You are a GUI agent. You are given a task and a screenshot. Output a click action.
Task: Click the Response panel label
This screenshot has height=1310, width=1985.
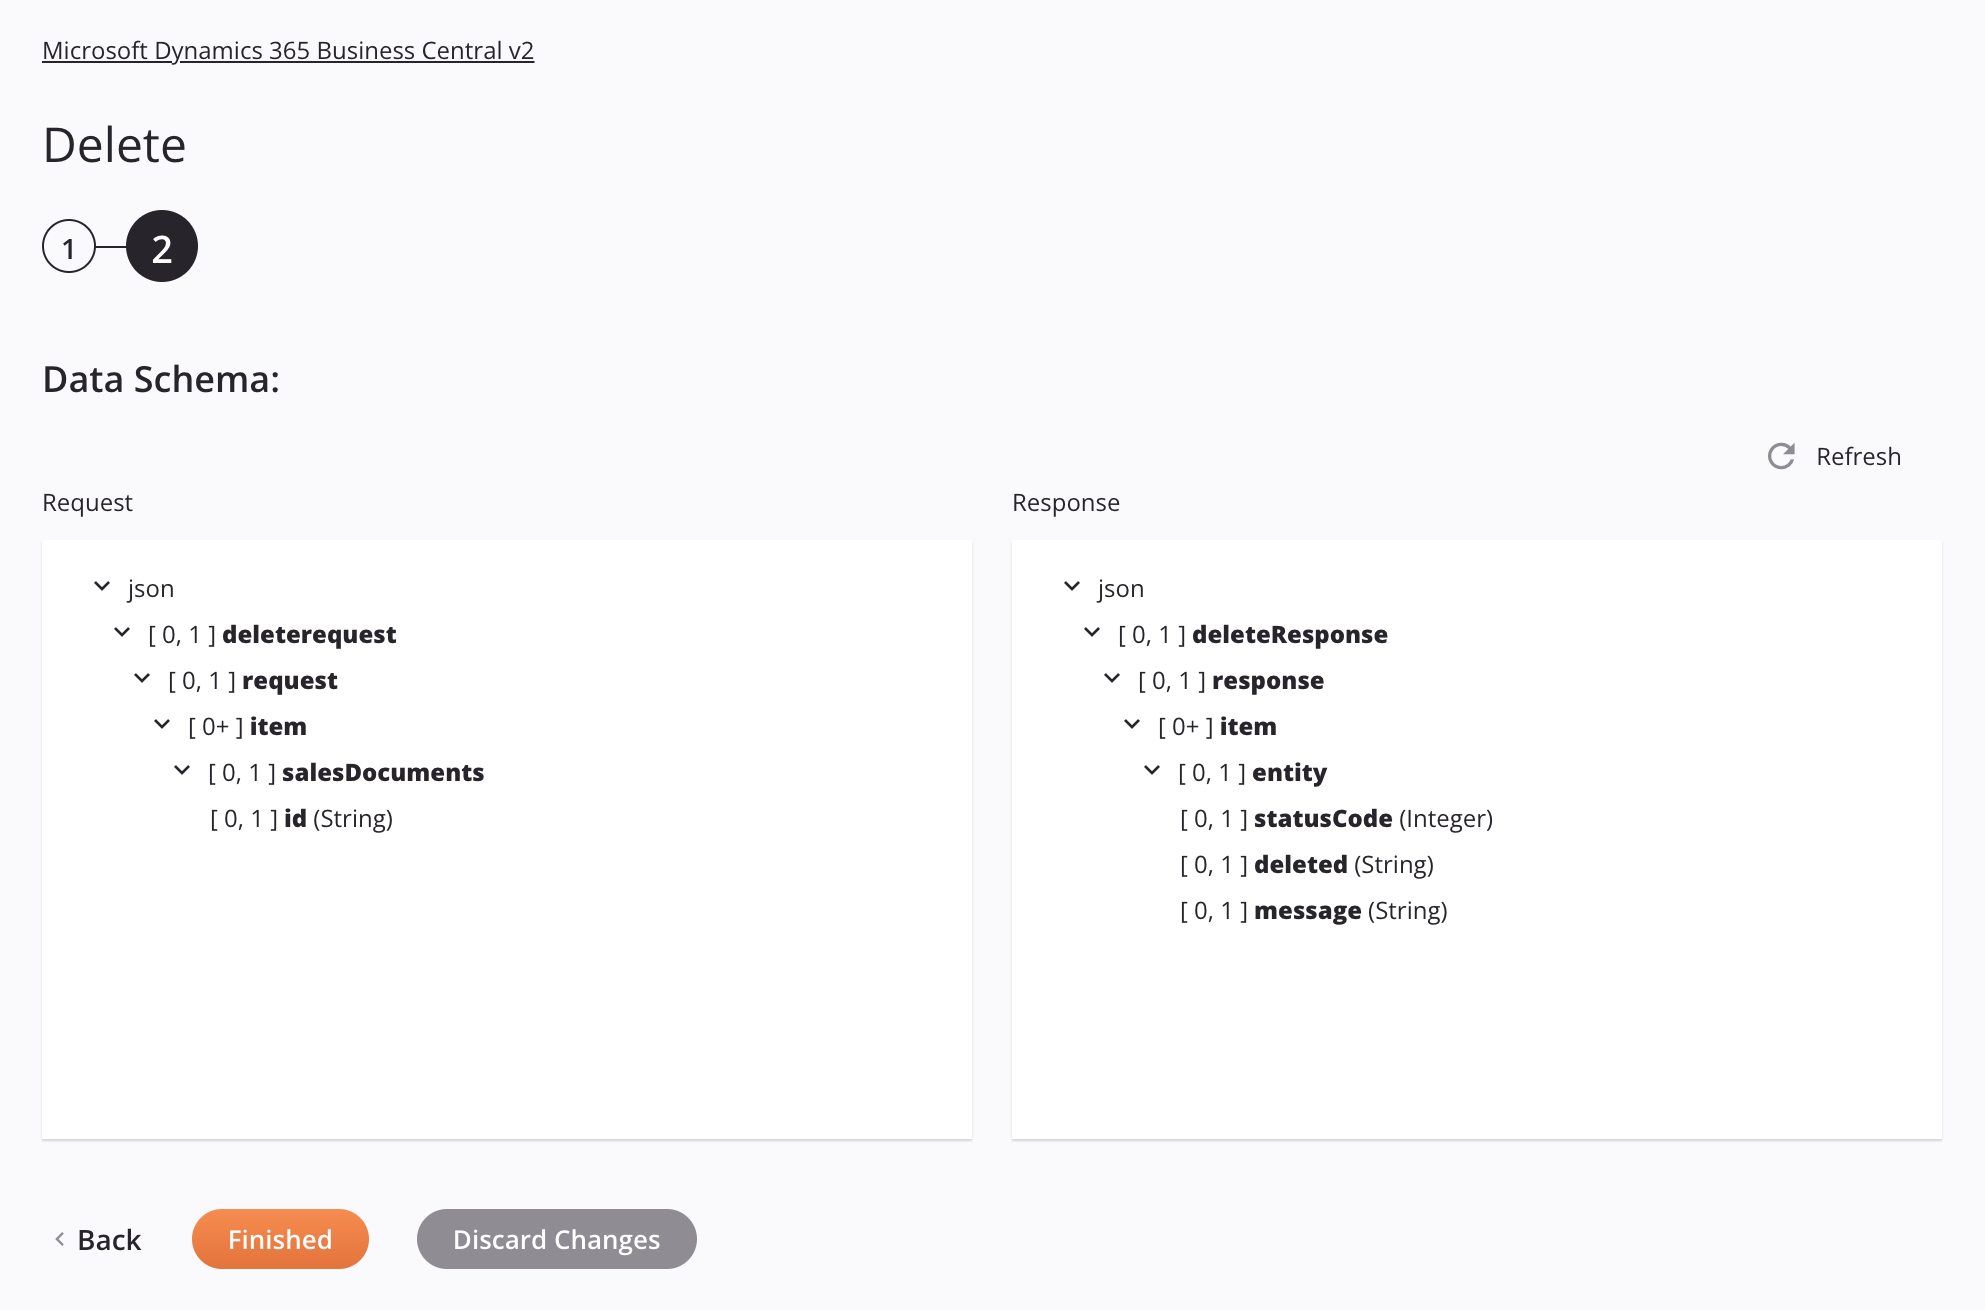tap(1067, 501)
